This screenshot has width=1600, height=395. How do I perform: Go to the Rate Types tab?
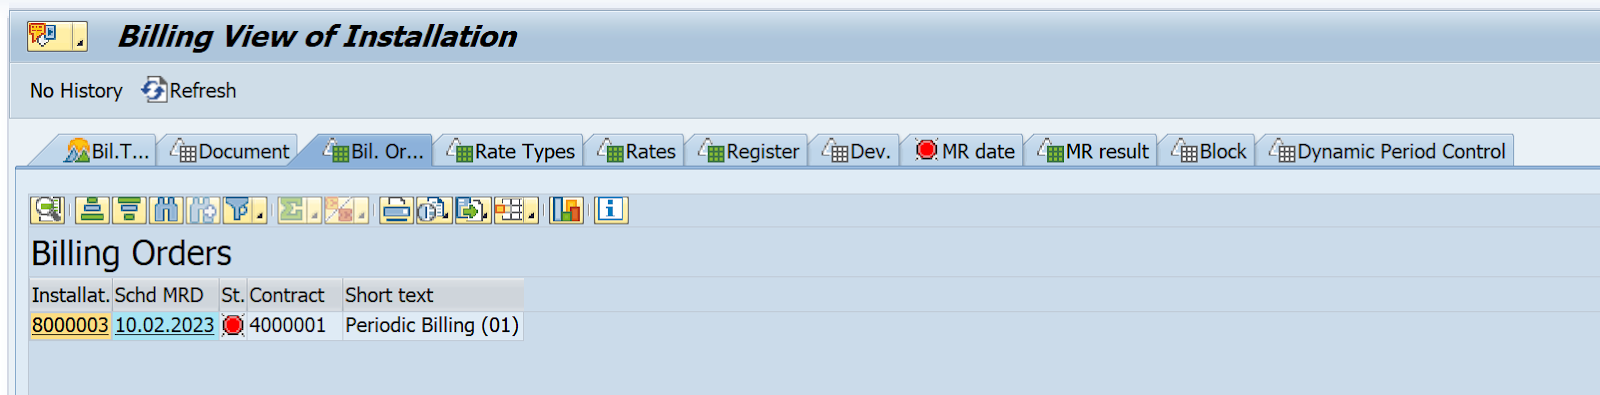pos(511,151)
